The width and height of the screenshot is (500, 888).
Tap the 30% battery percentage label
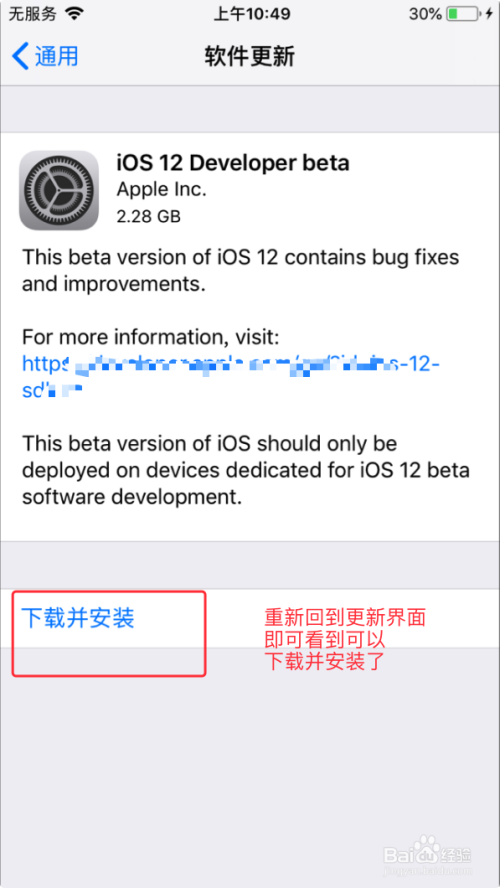pos(425,14)
